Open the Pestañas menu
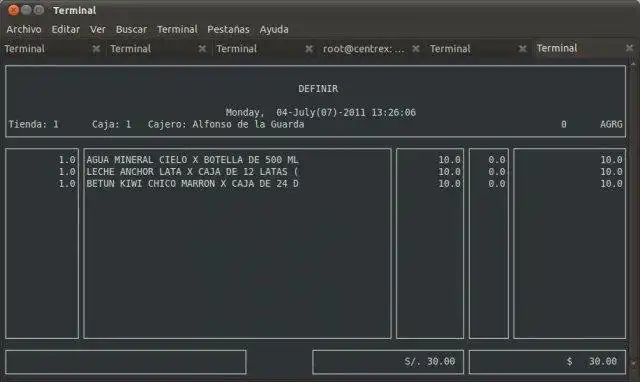The image size is (640, 382). click(x=228, y=29)
